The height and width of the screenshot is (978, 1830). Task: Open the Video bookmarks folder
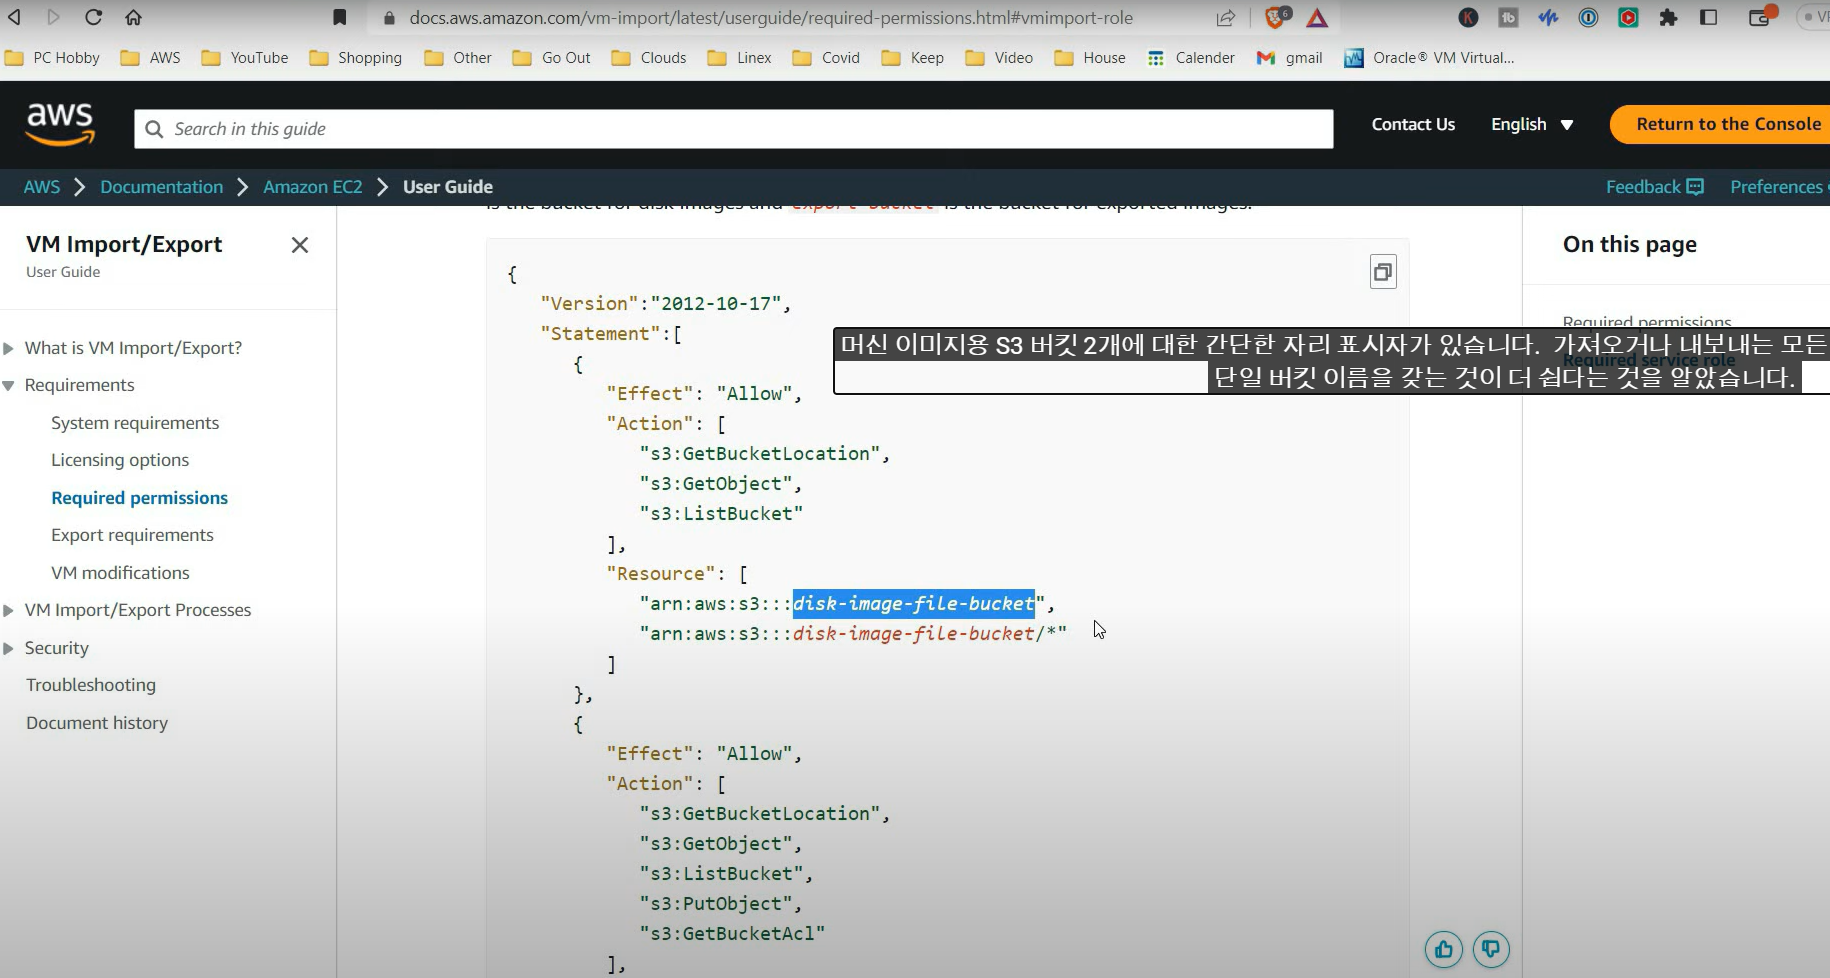pos(999,58)
